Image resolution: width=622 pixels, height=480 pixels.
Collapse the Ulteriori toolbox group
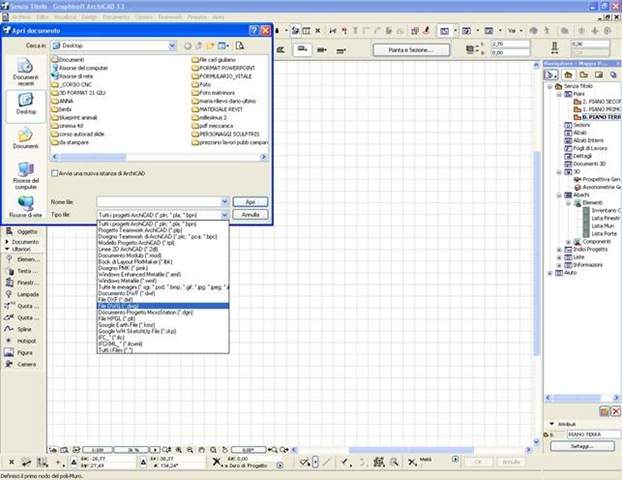(x=7, y=249)
